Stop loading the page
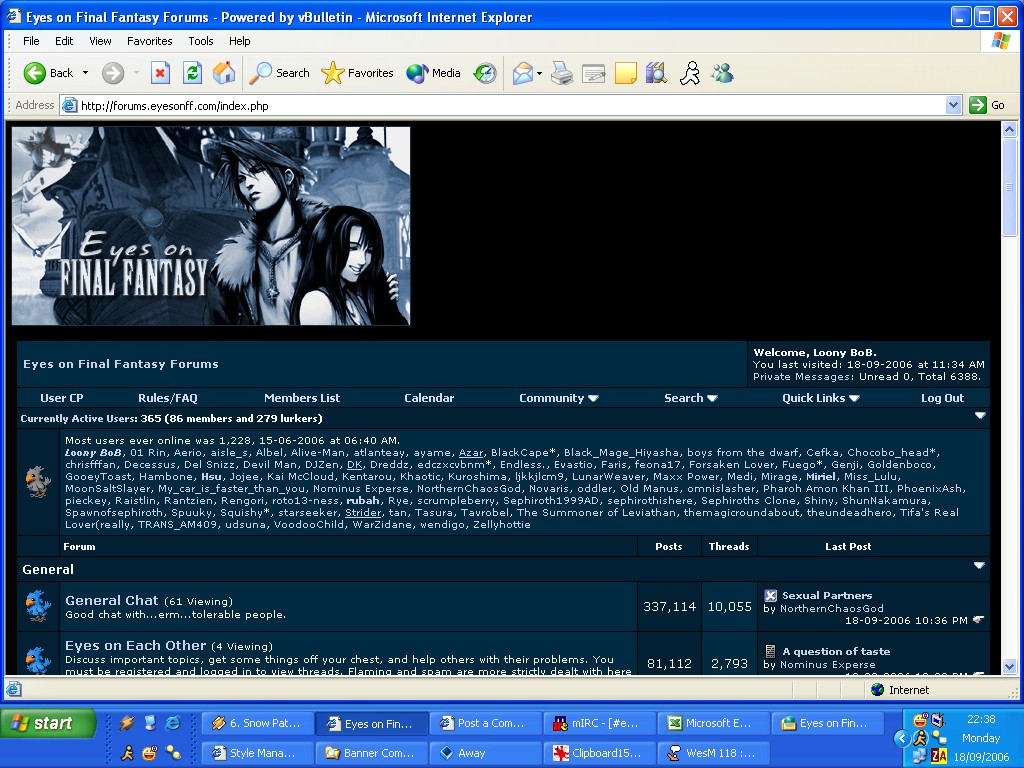The image size is (1024, 768). 160,73
